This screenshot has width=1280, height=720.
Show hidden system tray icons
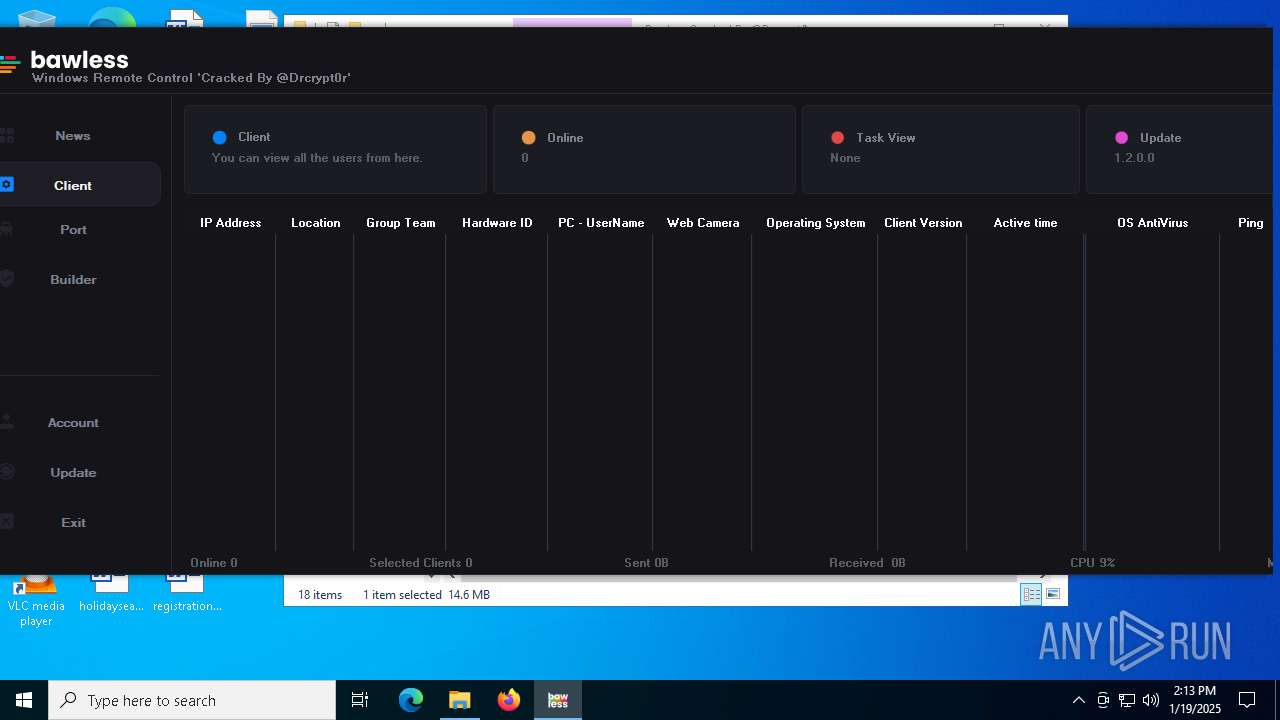tap(1078, 700)
